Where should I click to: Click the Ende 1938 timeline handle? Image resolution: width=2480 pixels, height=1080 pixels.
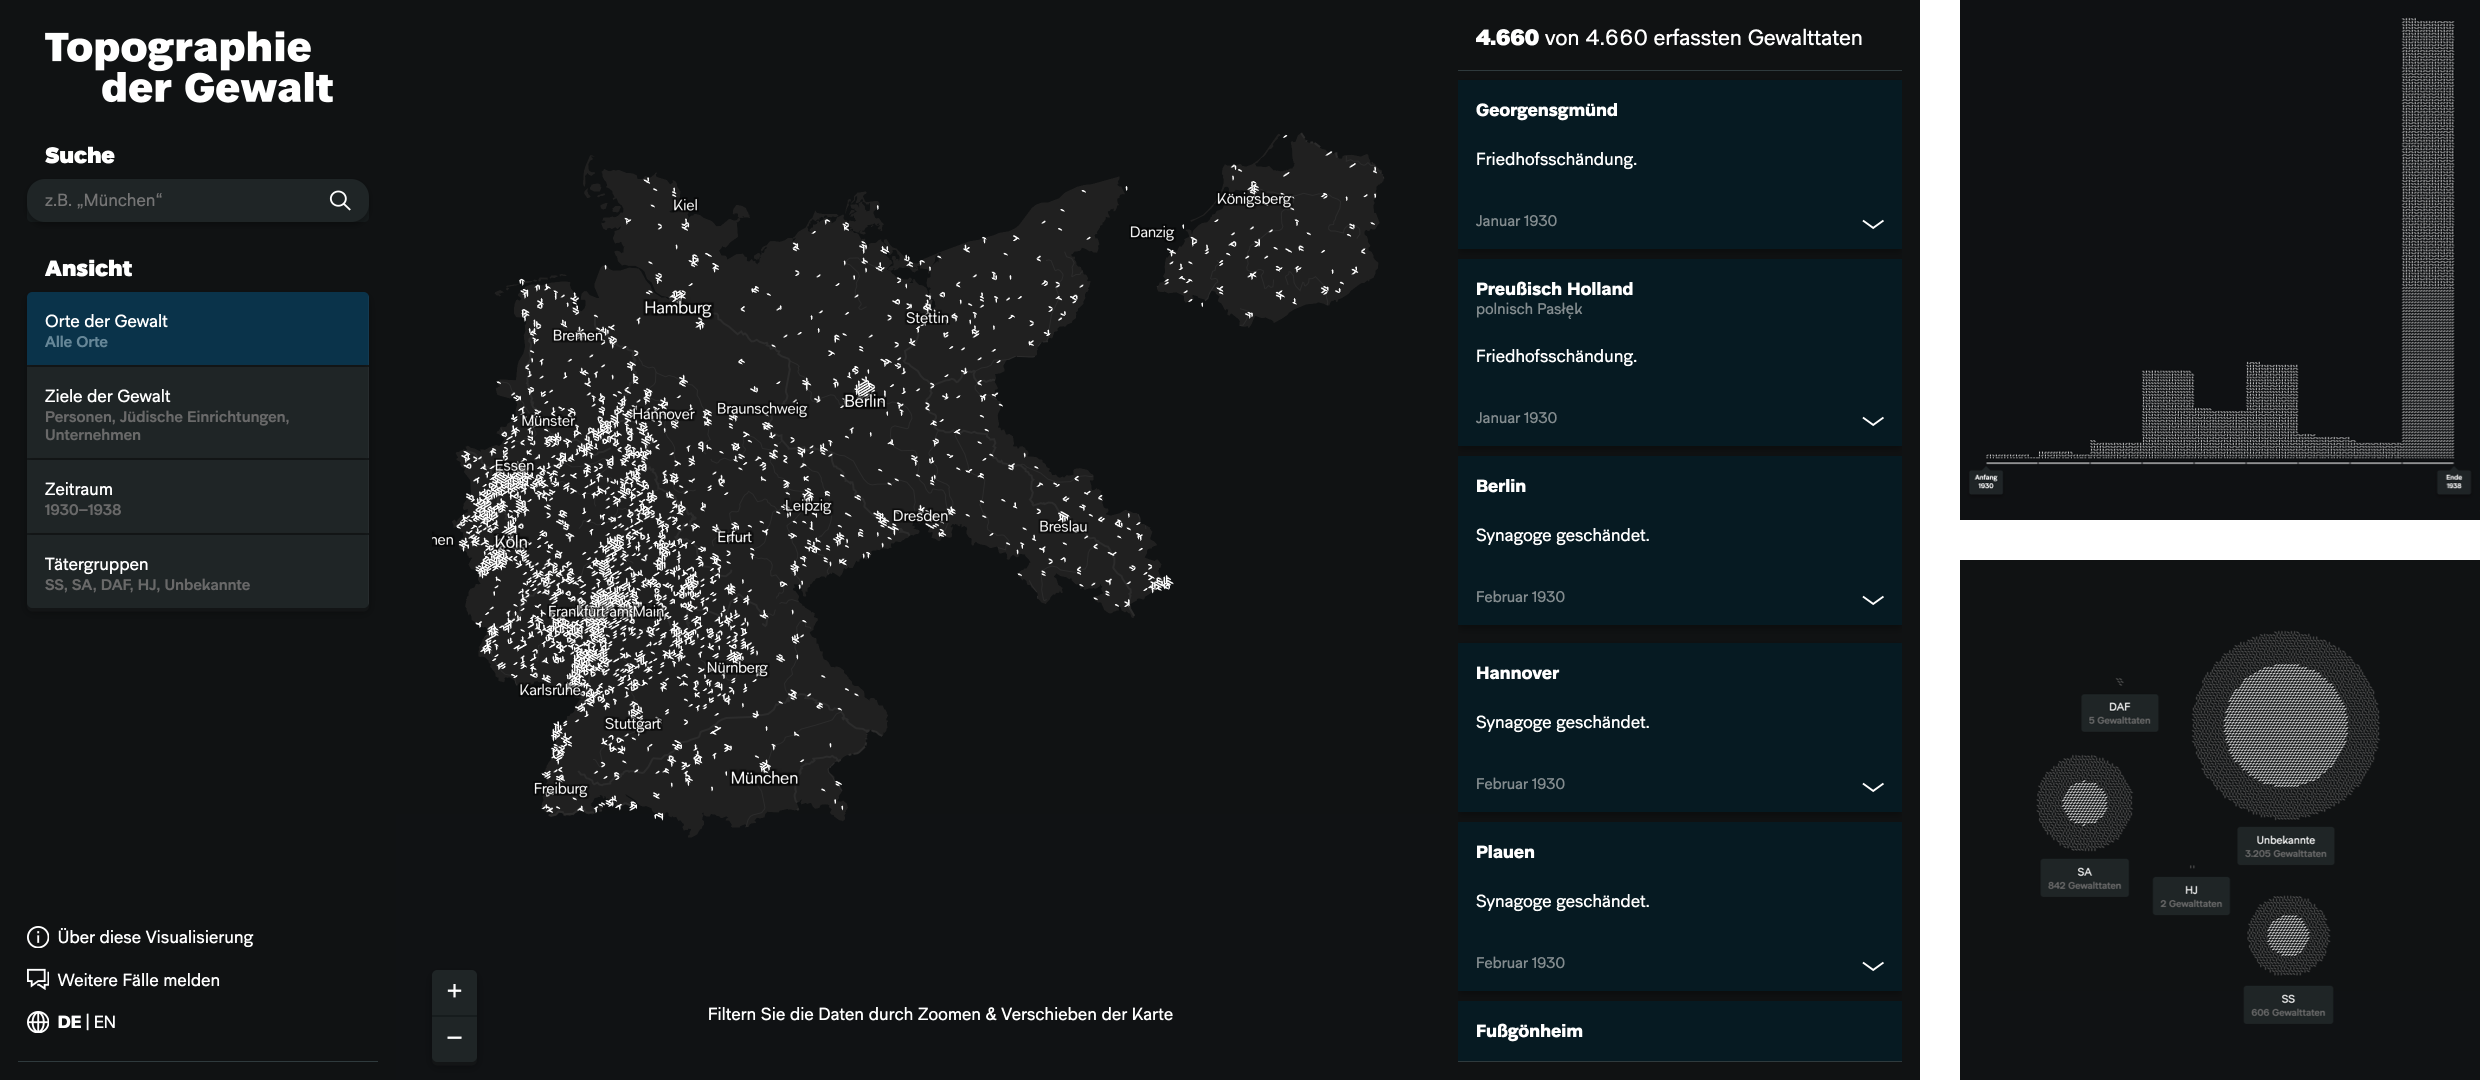[x=2453, y=481]
